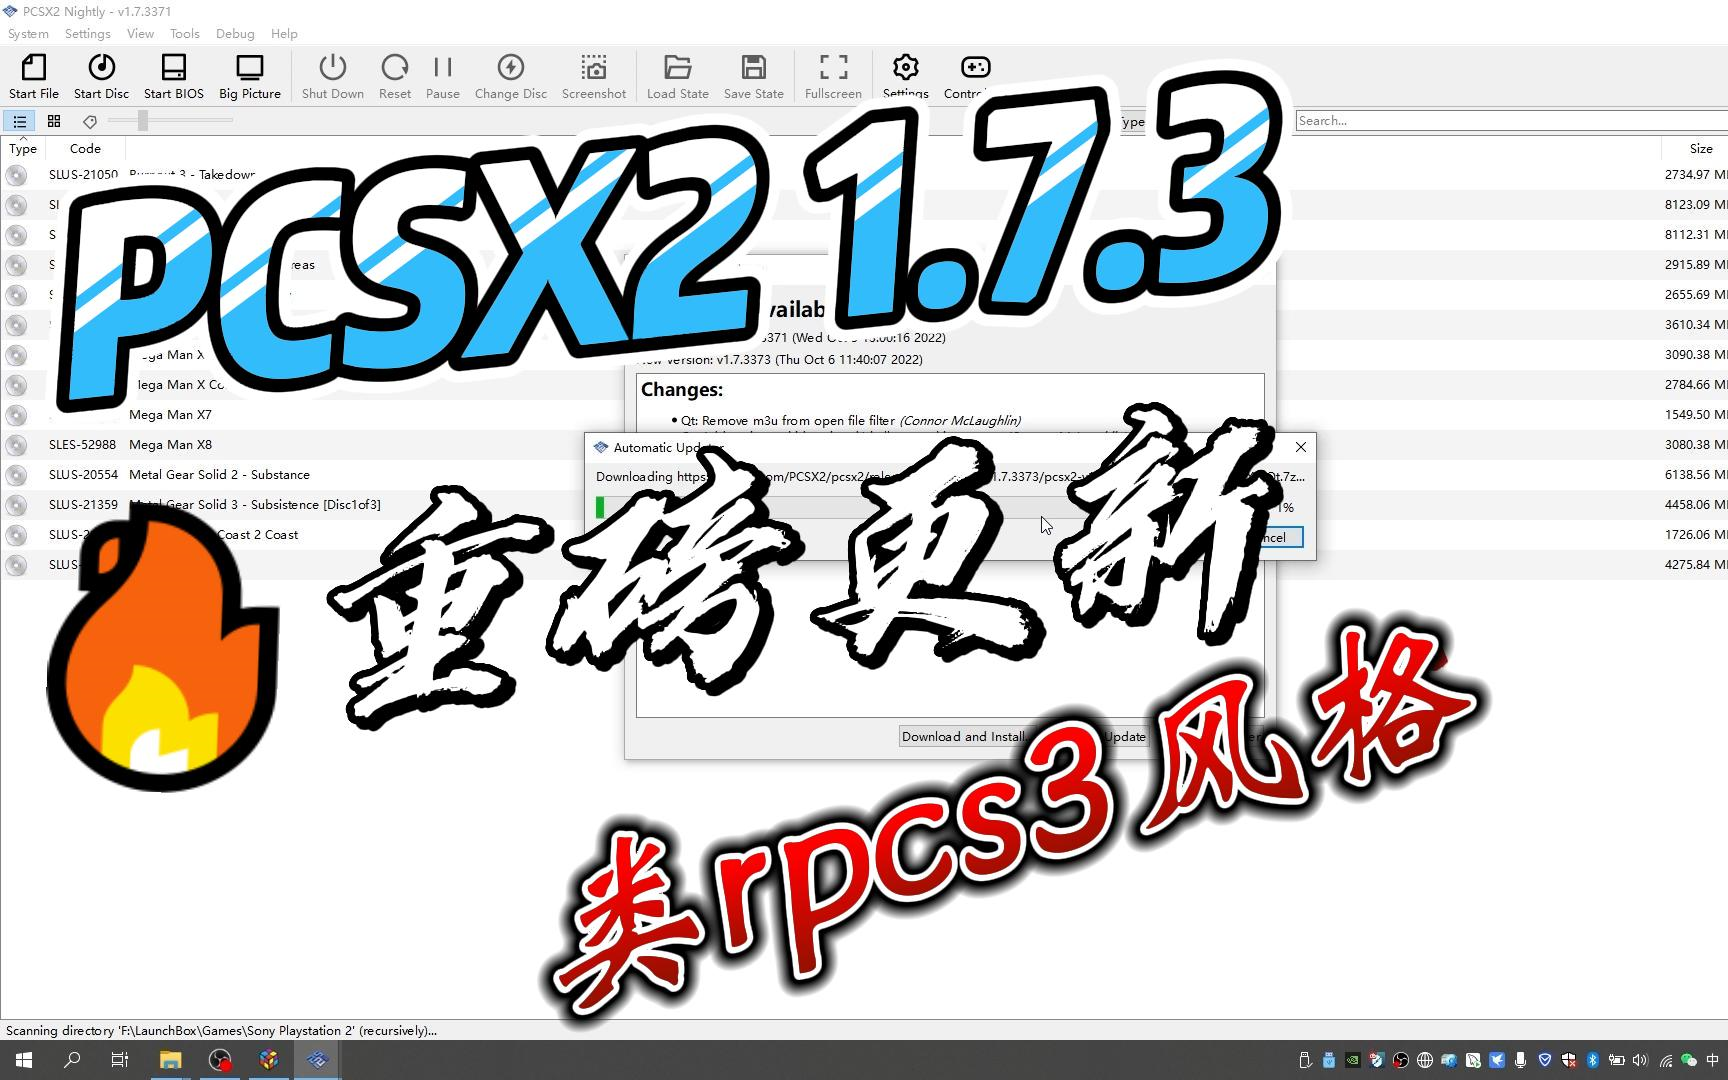The width and height of the screenshot is (1728, 1080).
Task: Click the Scanning directory status bar text
Action: [221, 1030]
